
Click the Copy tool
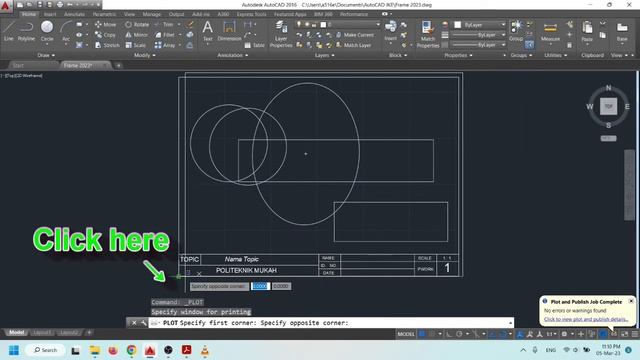(x=105, y=35)
